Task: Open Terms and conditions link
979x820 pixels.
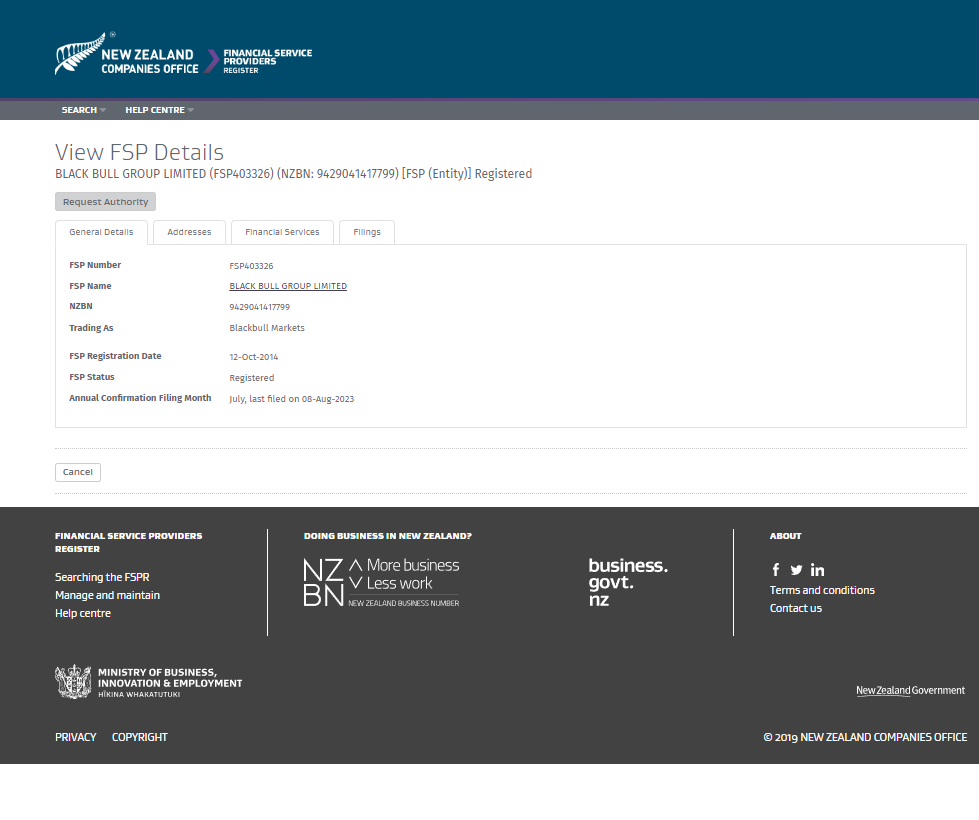Action: click(822, 590)
